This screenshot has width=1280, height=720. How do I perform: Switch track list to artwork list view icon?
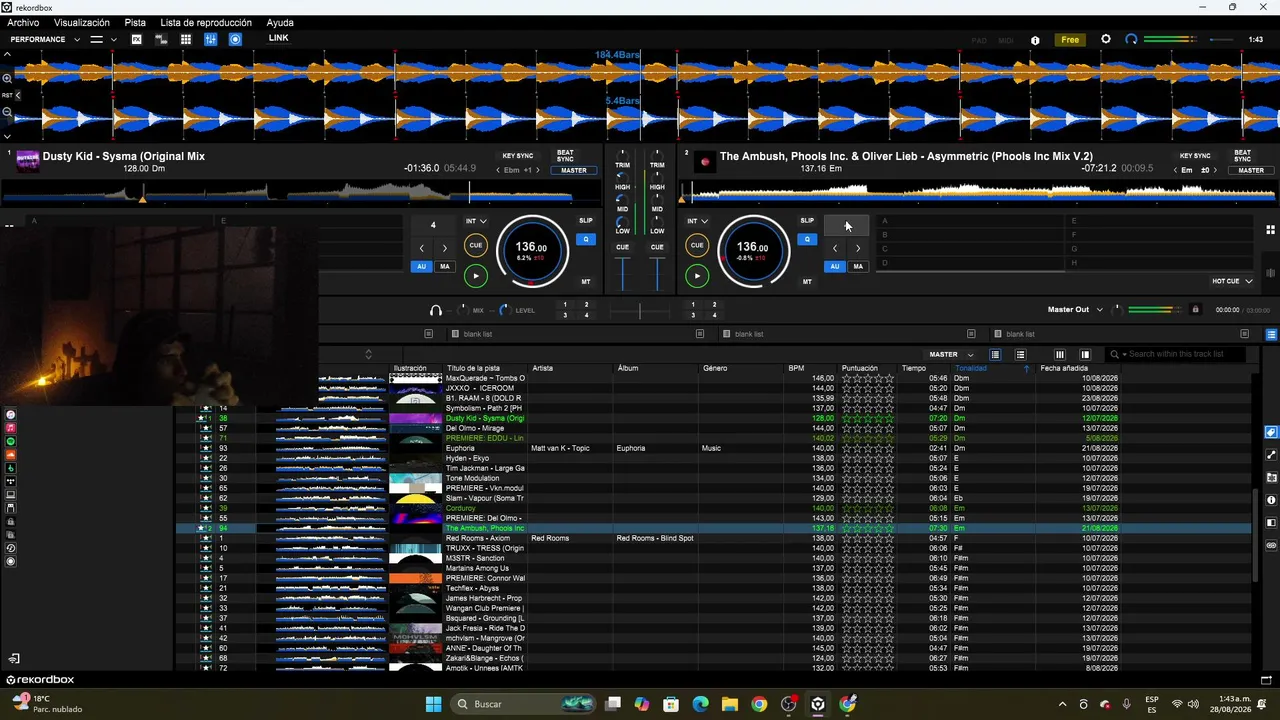1020,354
